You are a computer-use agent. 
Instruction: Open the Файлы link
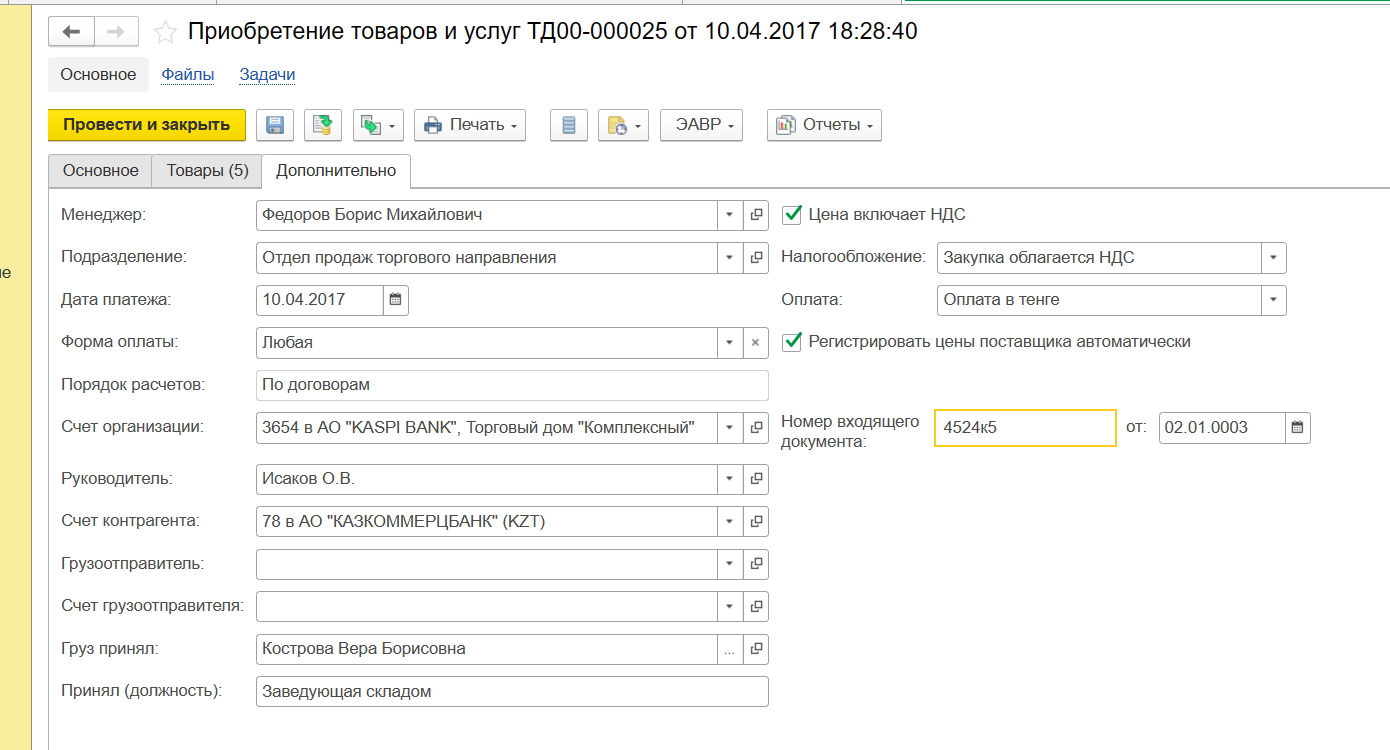188,75
